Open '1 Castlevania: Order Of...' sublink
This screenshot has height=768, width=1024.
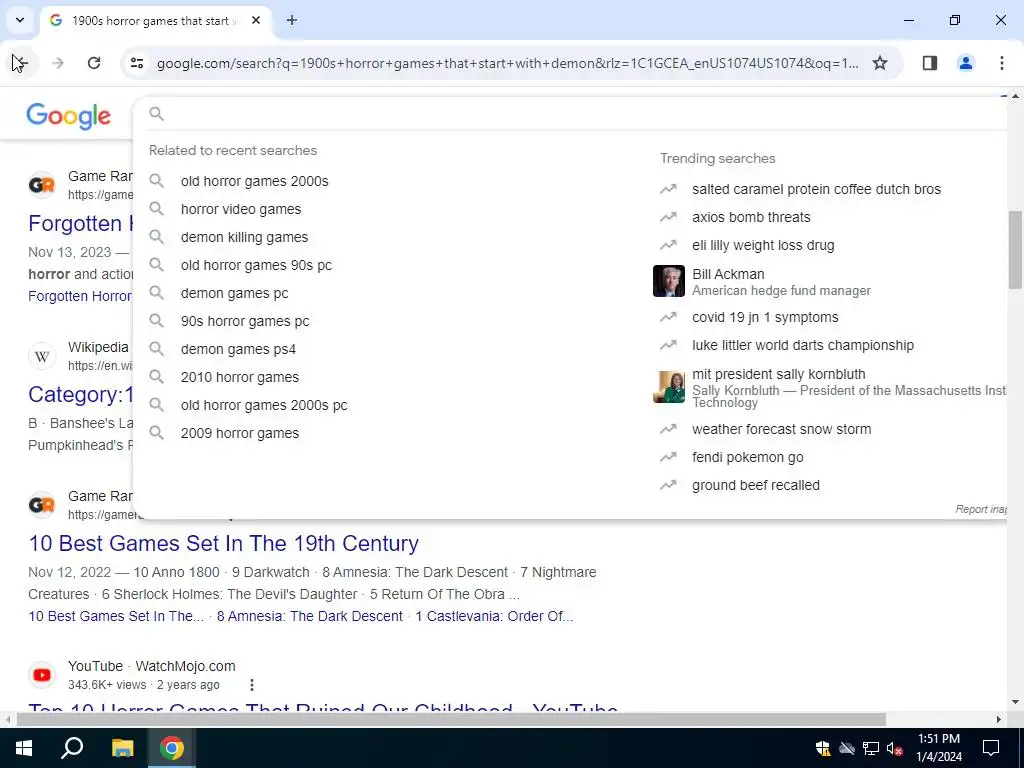494,616
